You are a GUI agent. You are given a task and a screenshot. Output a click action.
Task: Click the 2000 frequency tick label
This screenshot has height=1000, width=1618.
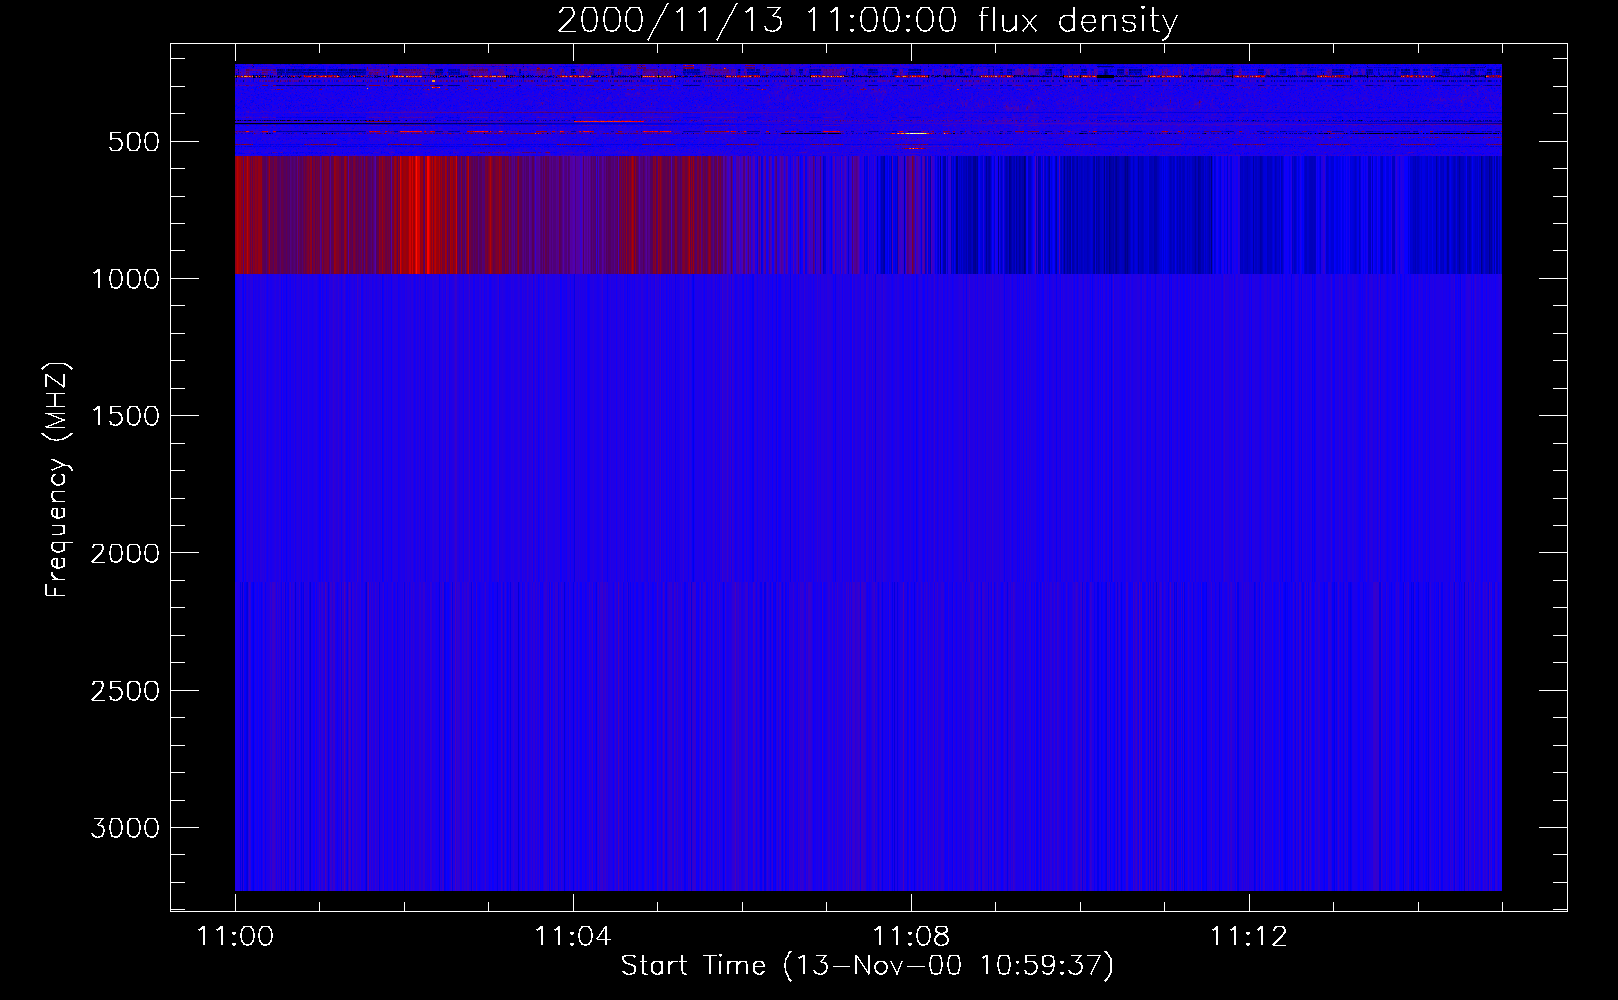[x=125, y=554]
